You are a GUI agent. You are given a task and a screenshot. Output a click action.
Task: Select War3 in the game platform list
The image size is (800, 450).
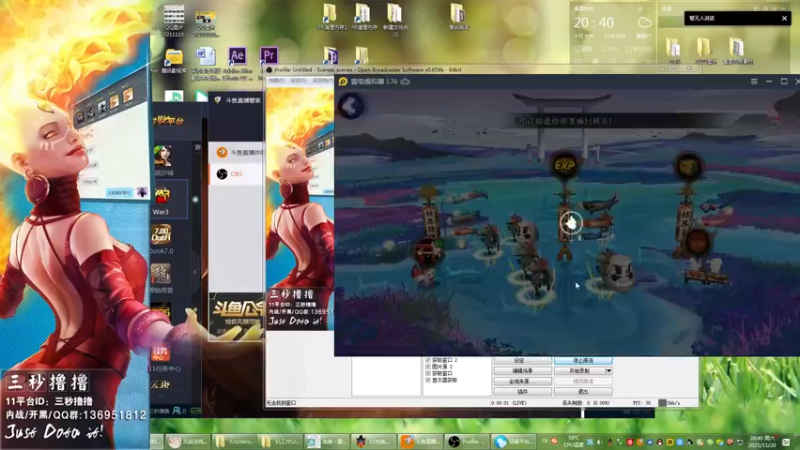170,201
